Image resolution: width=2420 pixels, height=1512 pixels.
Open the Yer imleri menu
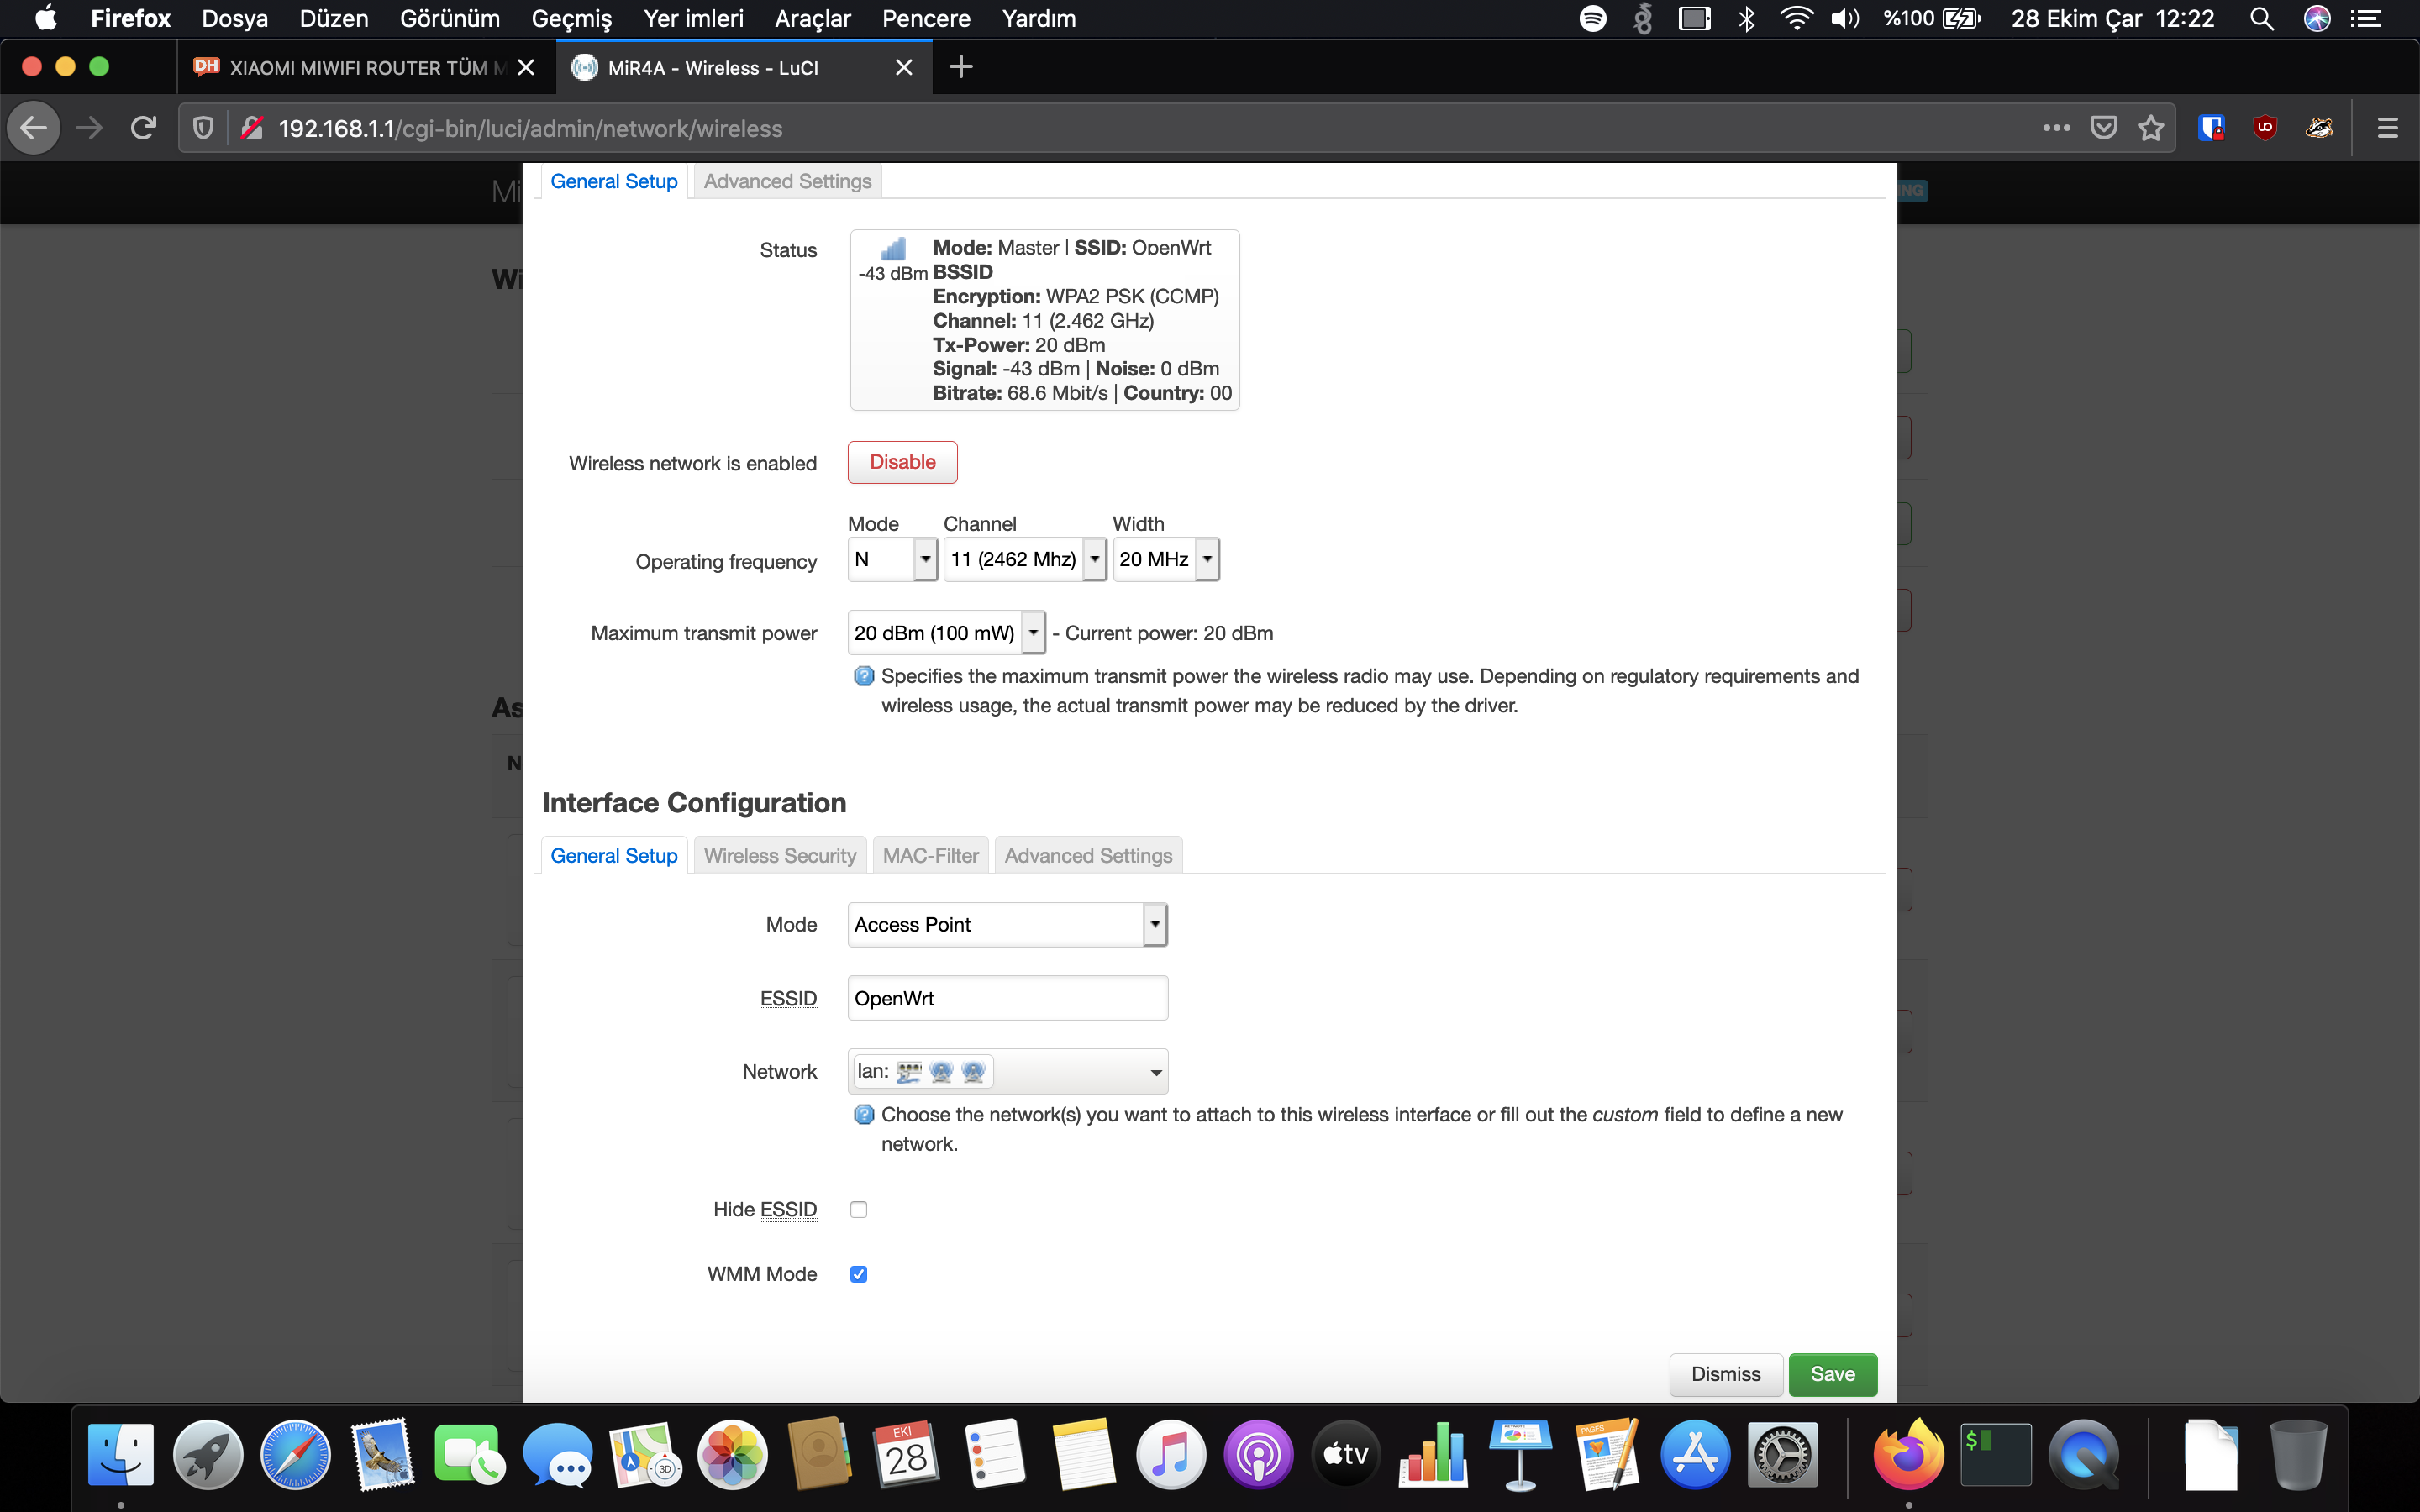tap(693, 18)
